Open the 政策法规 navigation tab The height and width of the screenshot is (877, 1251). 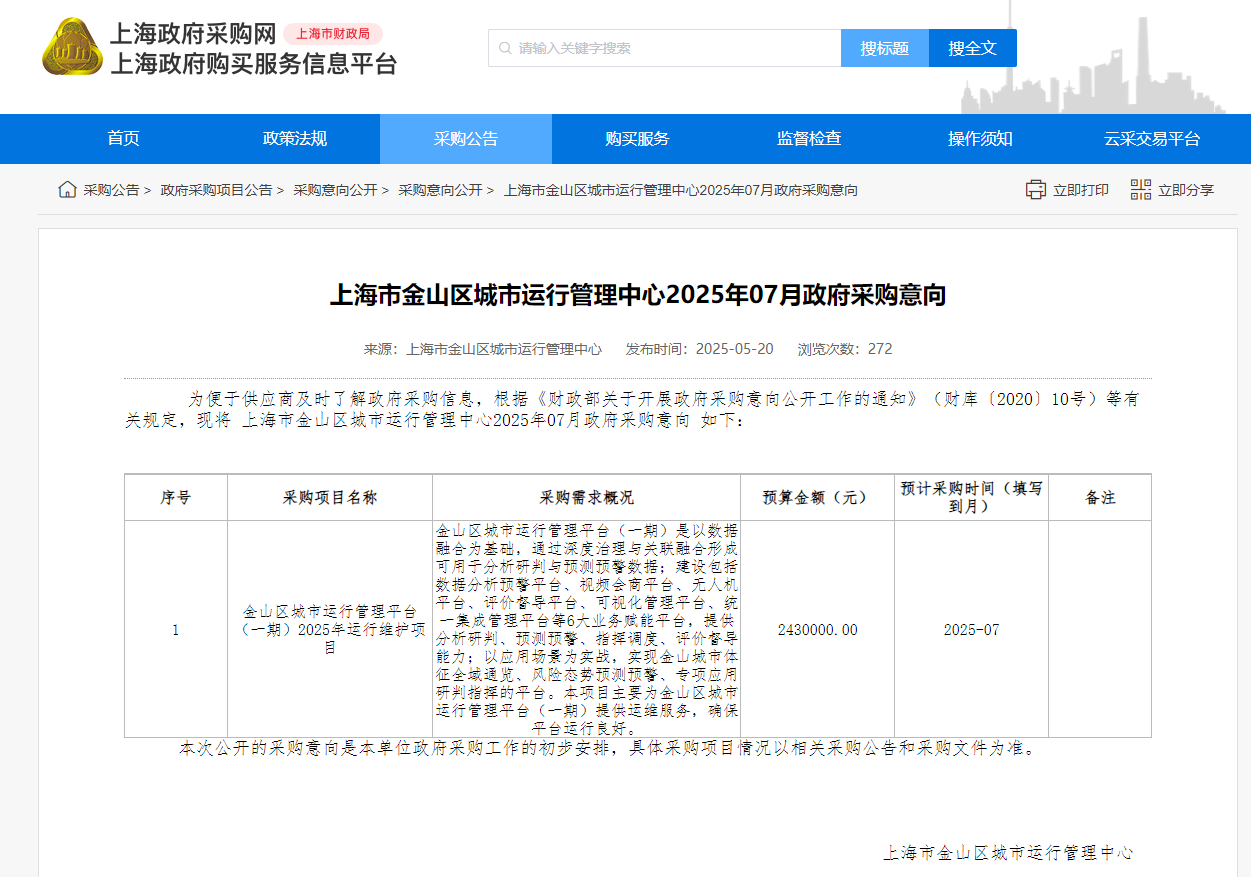(x=294, y=139)
